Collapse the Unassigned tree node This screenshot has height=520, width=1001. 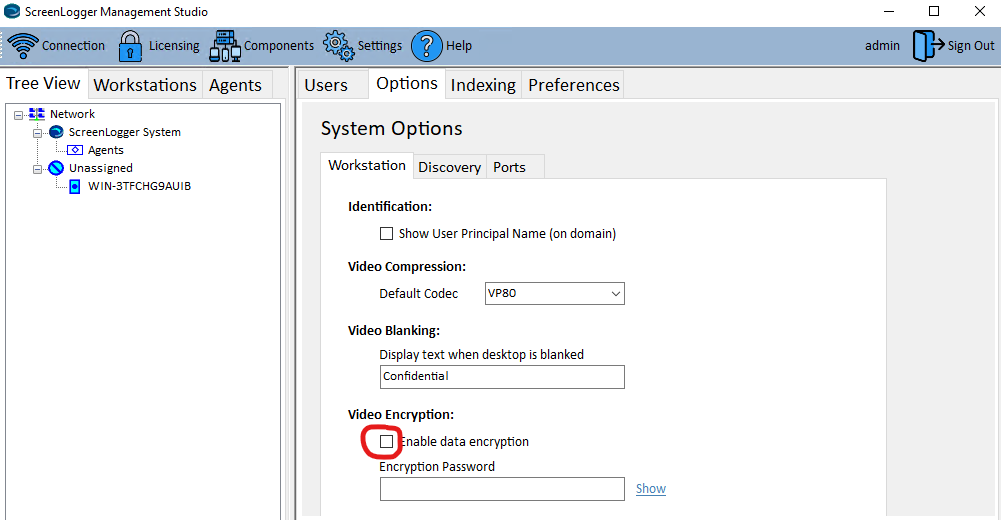coord(38,168)
